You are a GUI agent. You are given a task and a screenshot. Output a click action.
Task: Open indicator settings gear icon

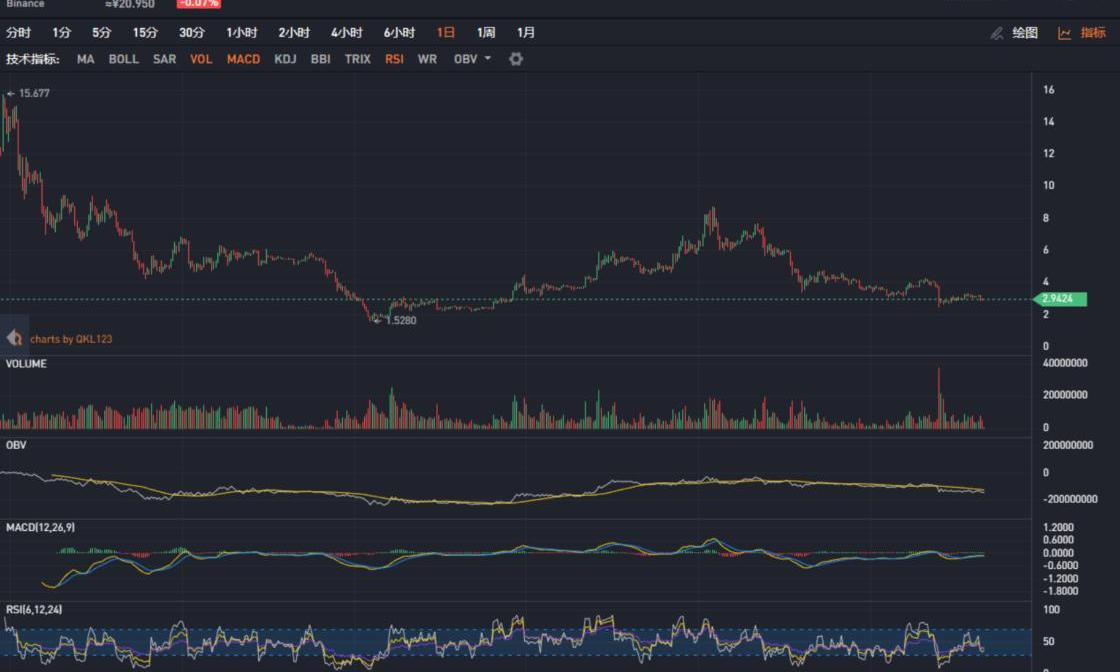click(516, 59)
